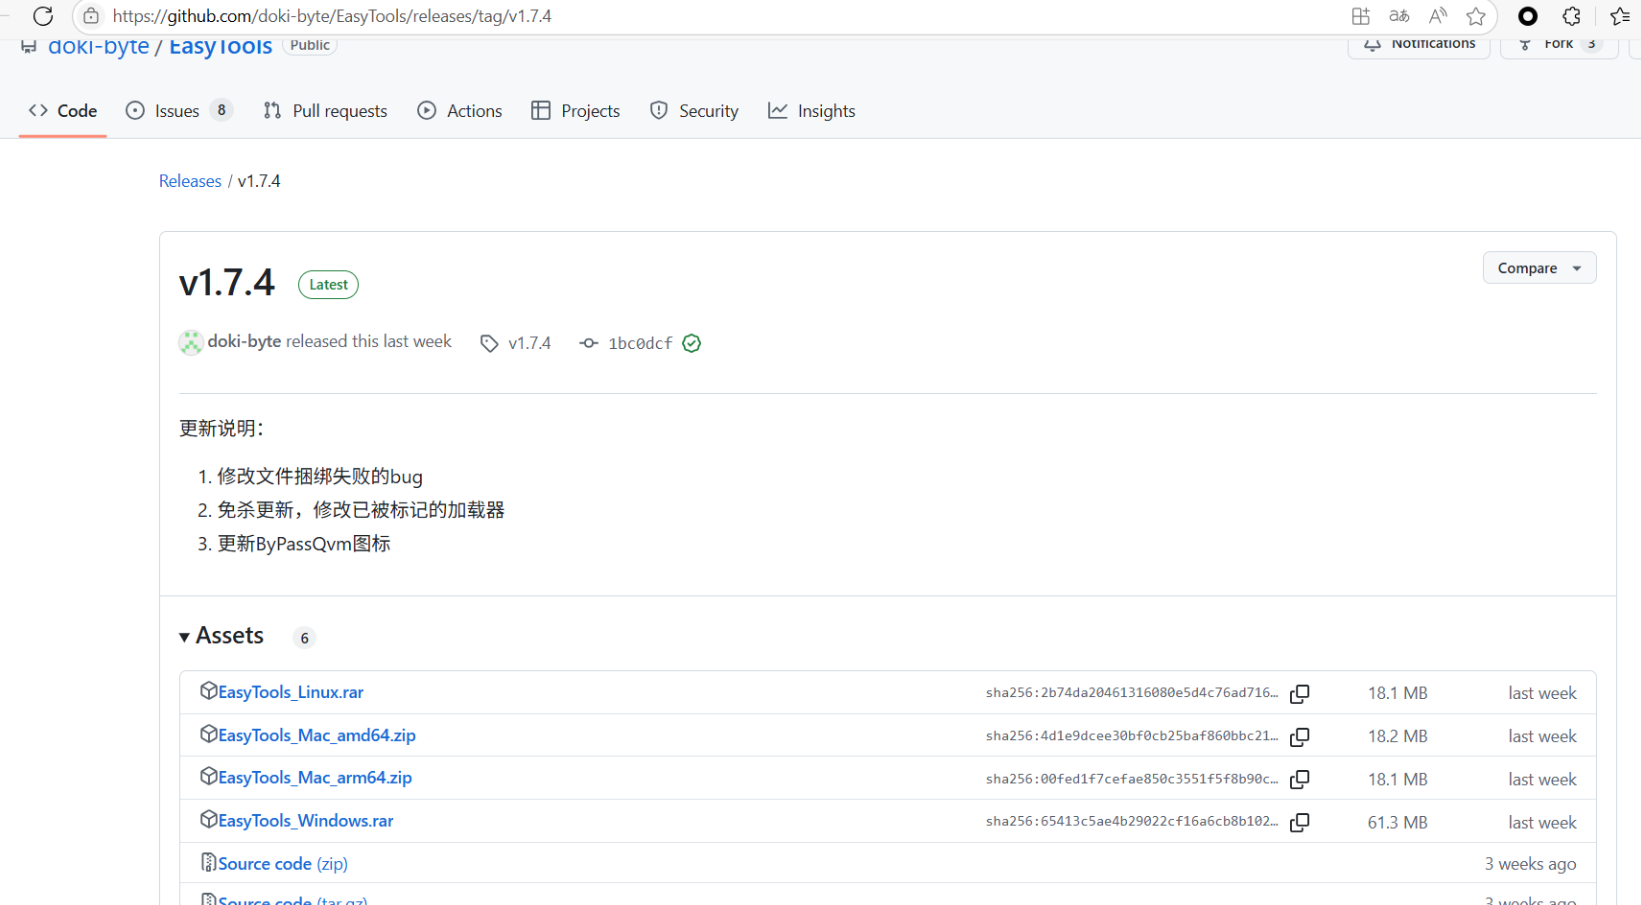Image resolution: width=1641 pixels, height=905 pixels.
Task: Open the doki-byte avatar image
Action: click(190, 342)
